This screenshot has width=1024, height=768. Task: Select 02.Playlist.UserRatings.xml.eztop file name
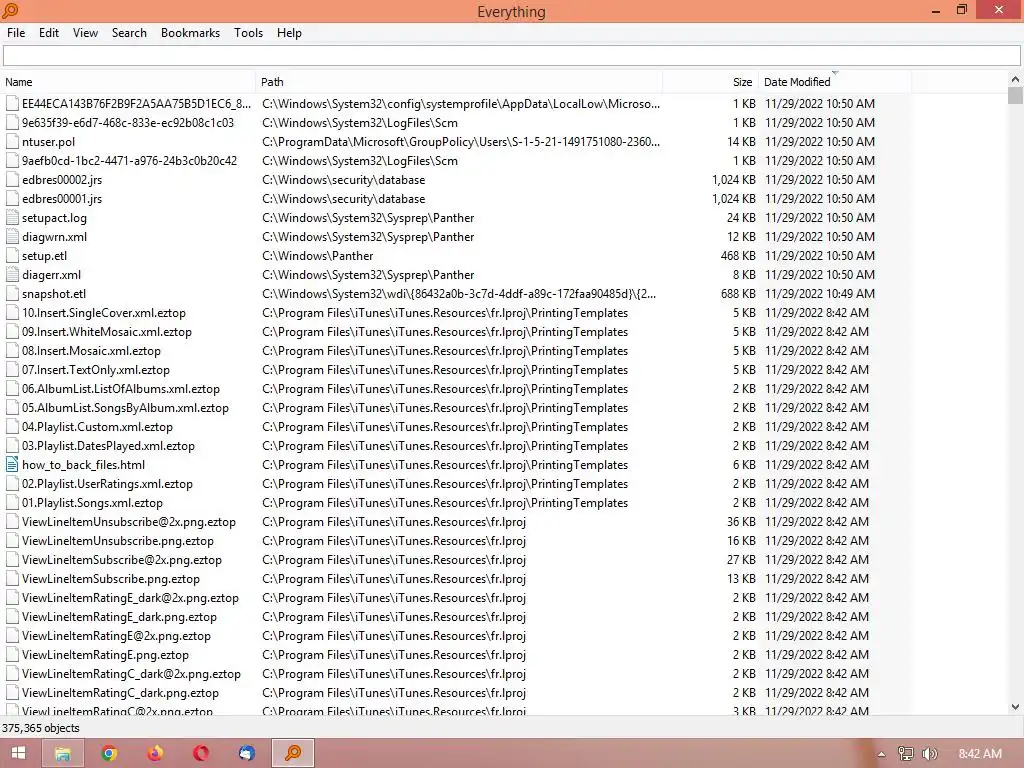pos(108,484)
